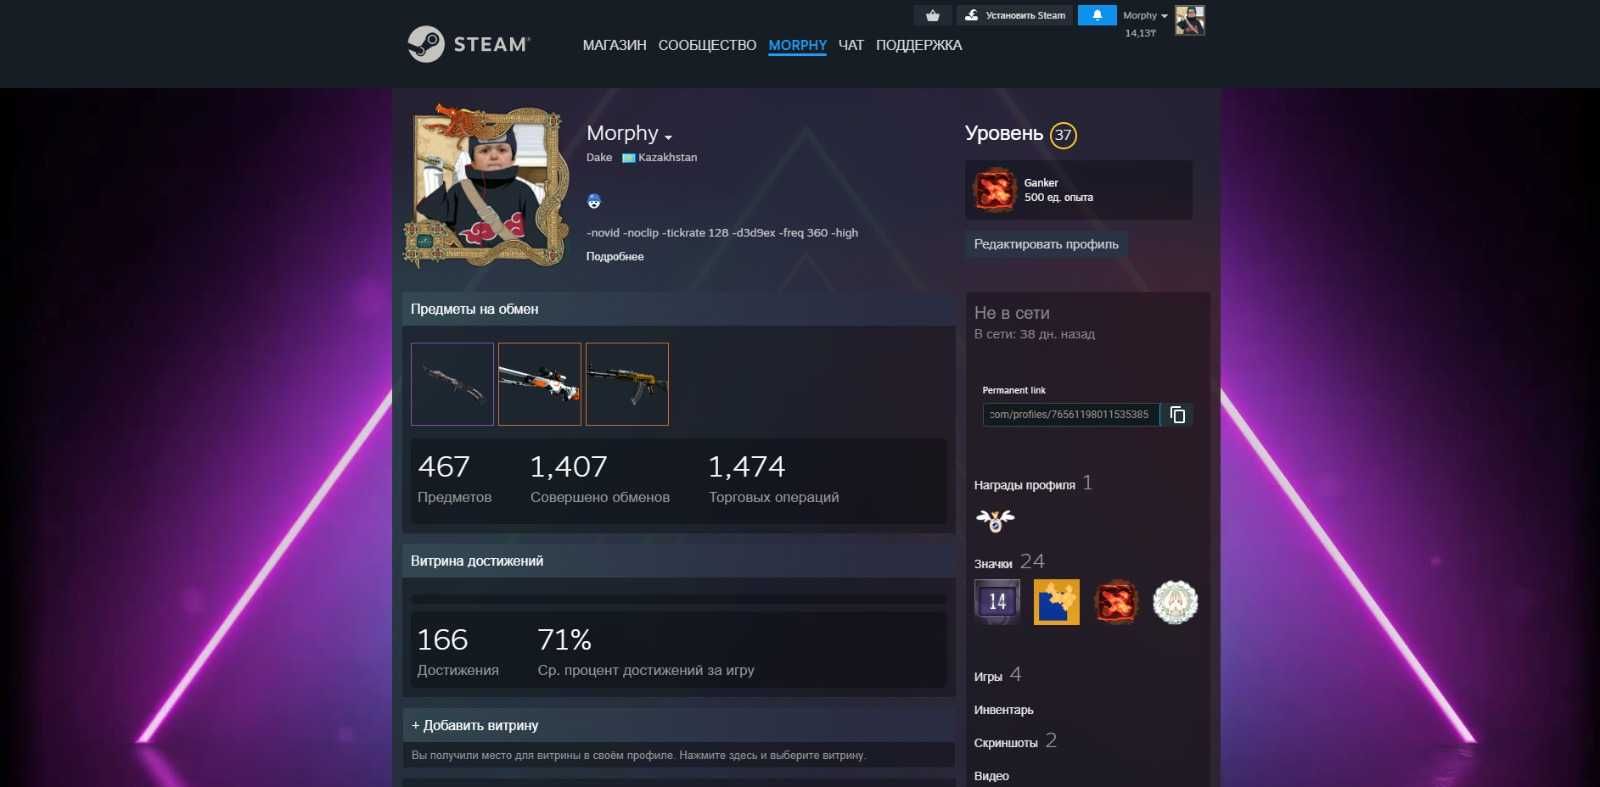Click the winged profile award icon
The image size is (1600, 787).
[995, 519]
